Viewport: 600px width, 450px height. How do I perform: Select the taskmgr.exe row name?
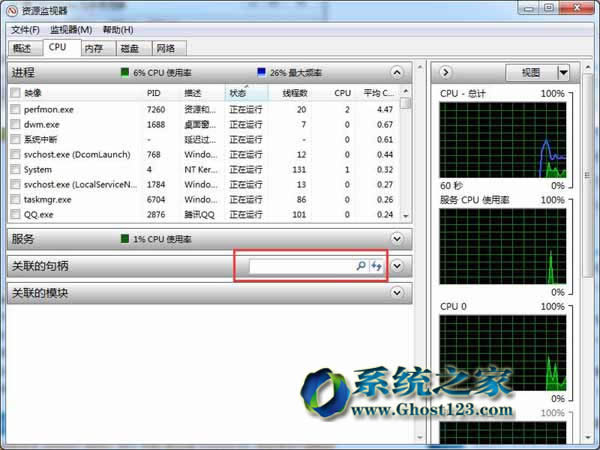click(47, 199)
